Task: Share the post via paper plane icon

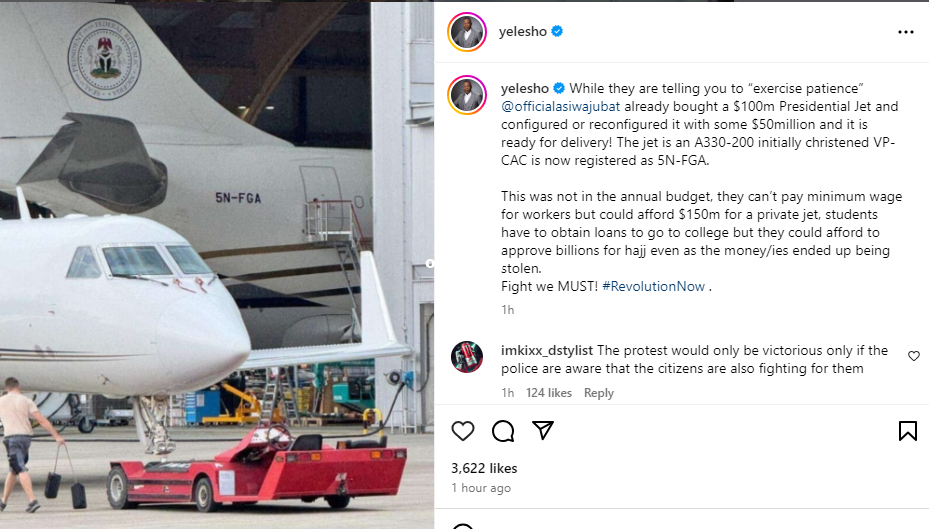Action: (543, 431)
